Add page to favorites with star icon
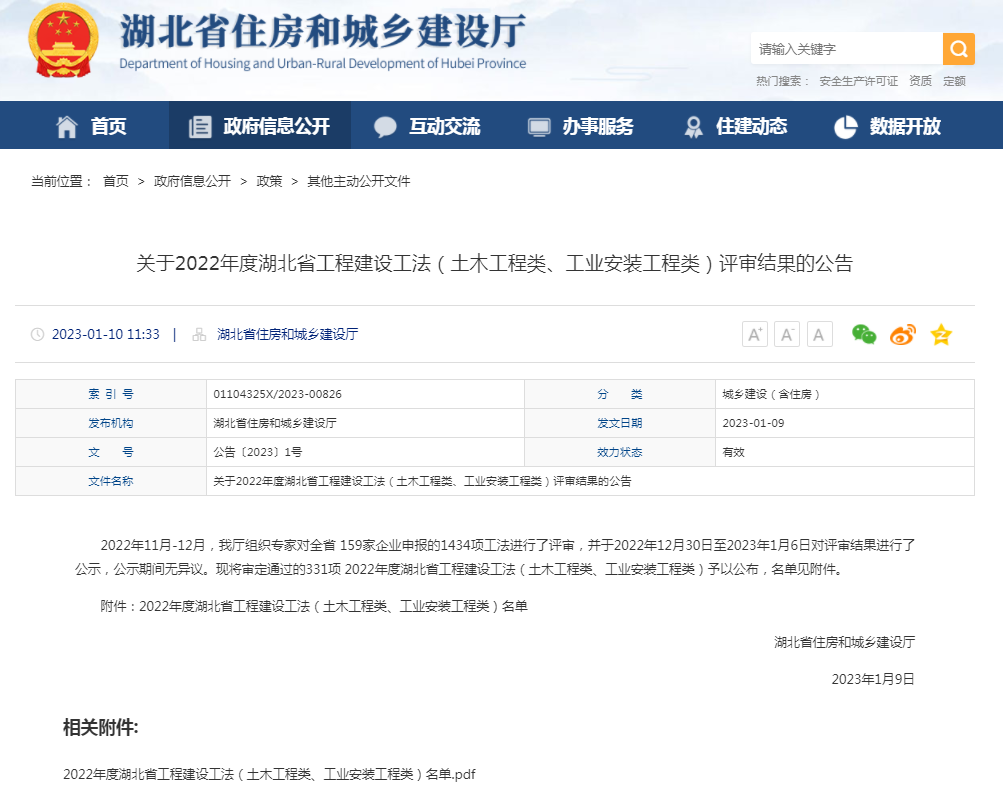The height and width of the screenshot is (787, 1003). coord(941,335)
